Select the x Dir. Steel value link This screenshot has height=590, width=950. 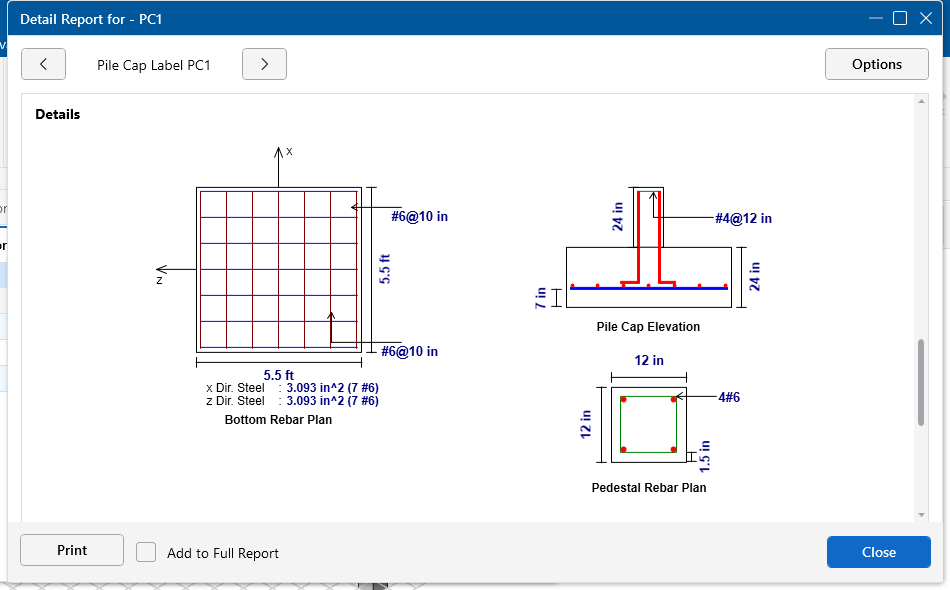click(345, 388)
